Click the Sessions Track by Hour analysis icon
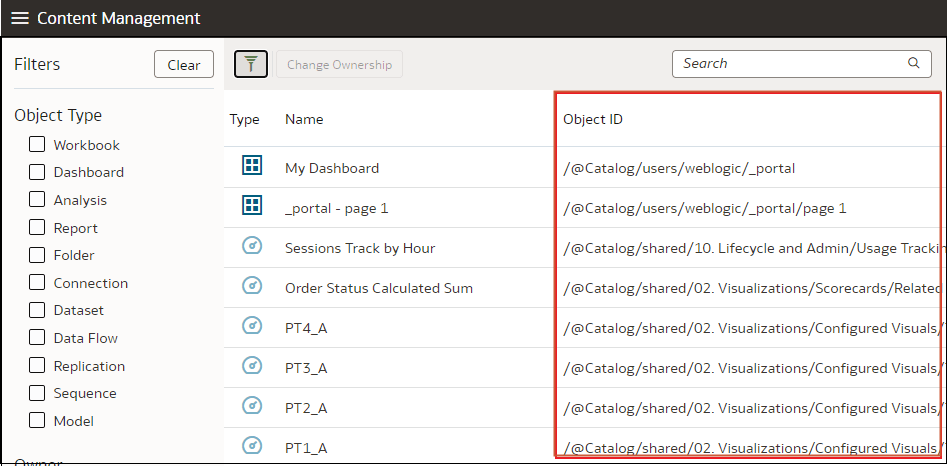The height and width of the screenshot is (466, 947). tap(252, 246)
